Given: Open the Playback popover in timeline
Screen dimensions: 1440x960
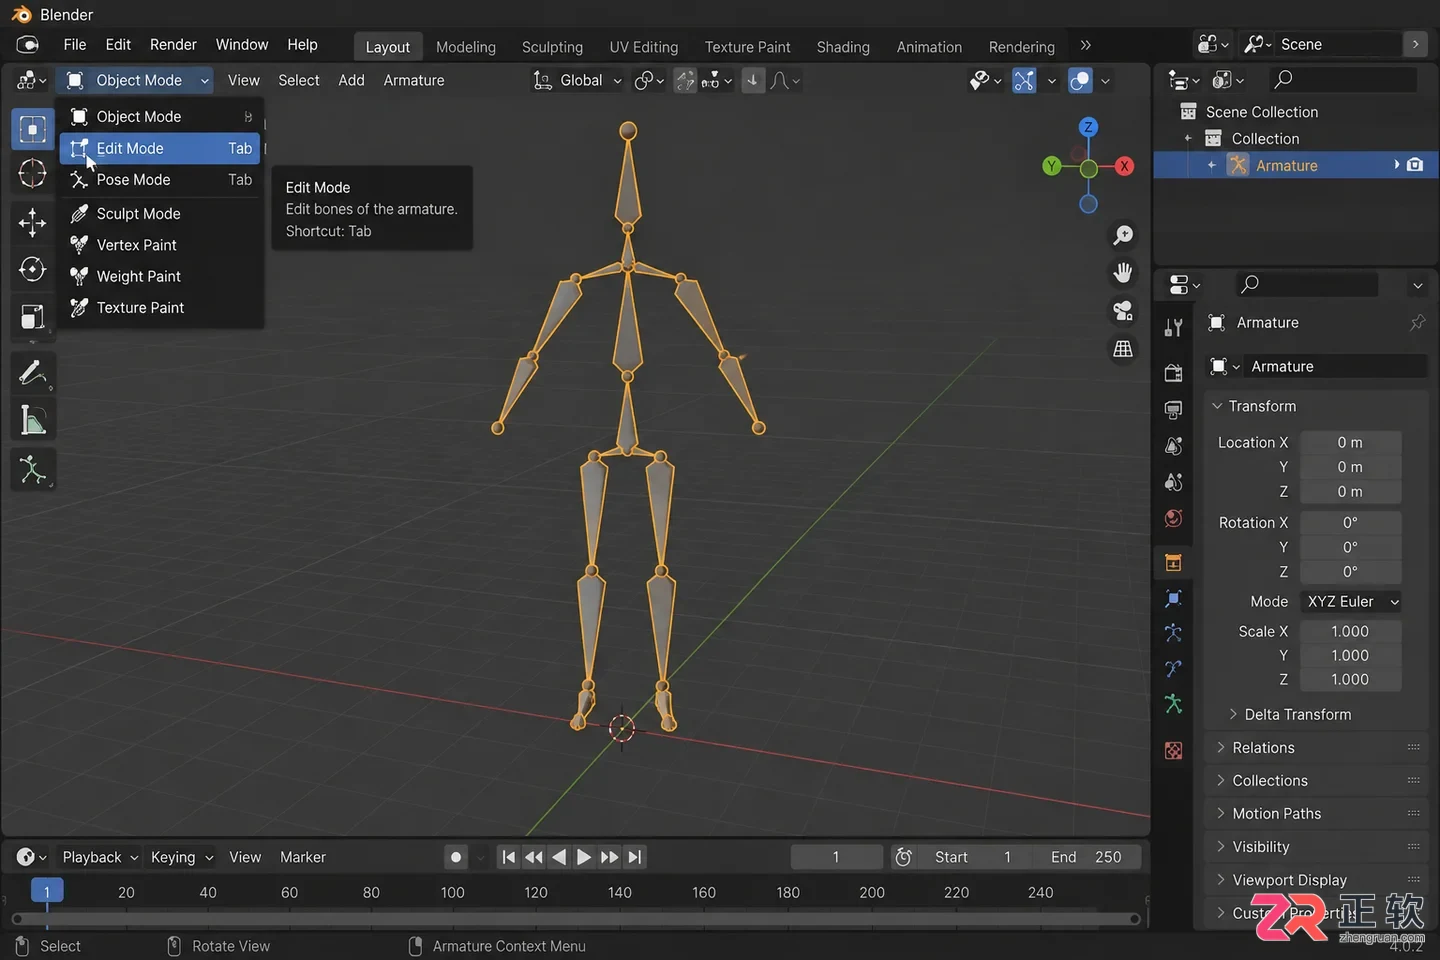Looking at the screenshot, I should click(100, 857).
